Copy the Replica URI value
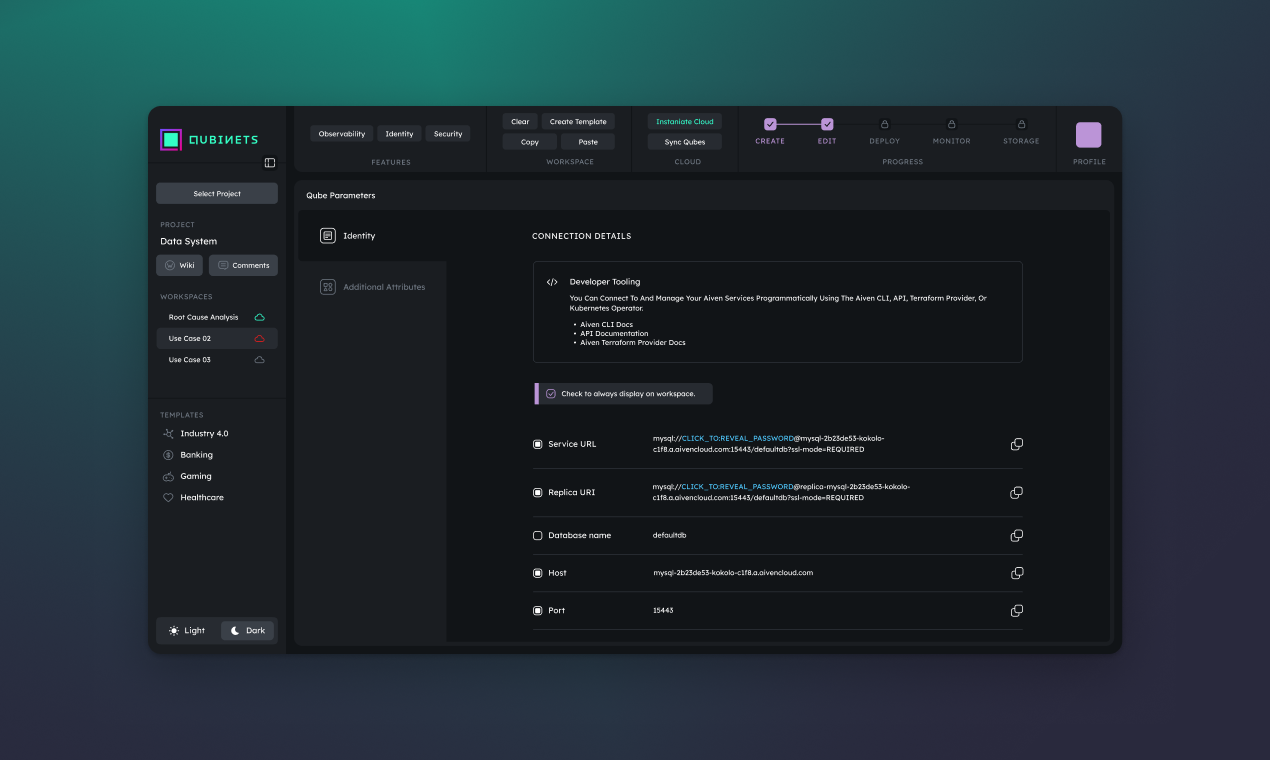This screenshot has width=1270, height=760. coord(1017,493)
